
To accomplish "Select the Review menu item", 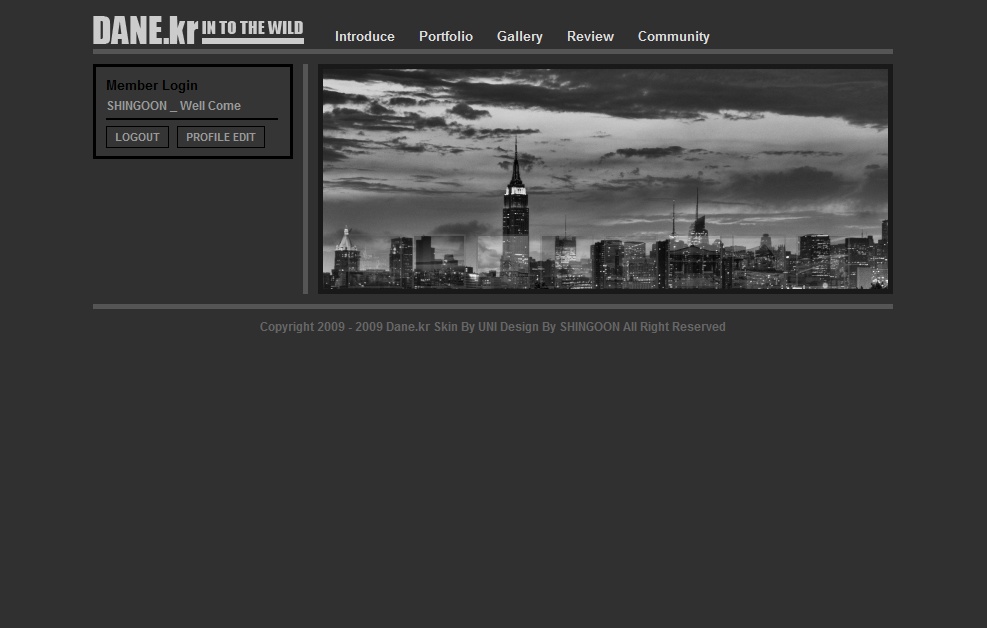I will coord(590,37).
